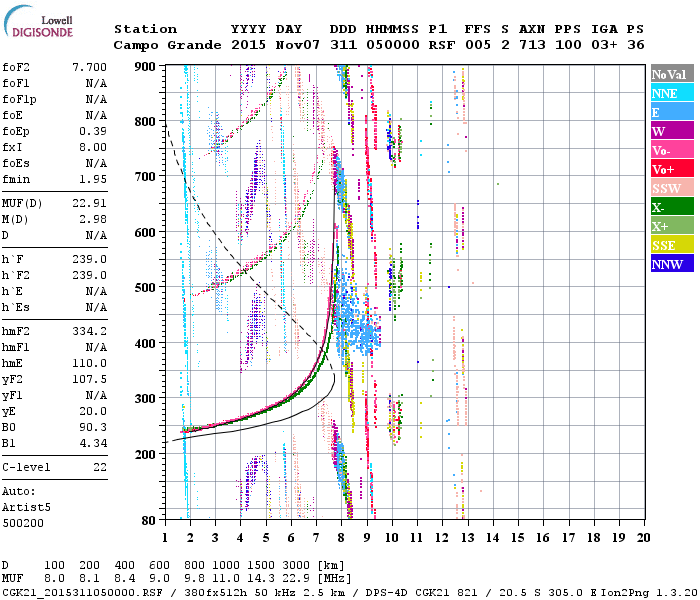Screen dimensions: 700x600
Task: Click the Campo Grande station name
Action: [167, 45]
